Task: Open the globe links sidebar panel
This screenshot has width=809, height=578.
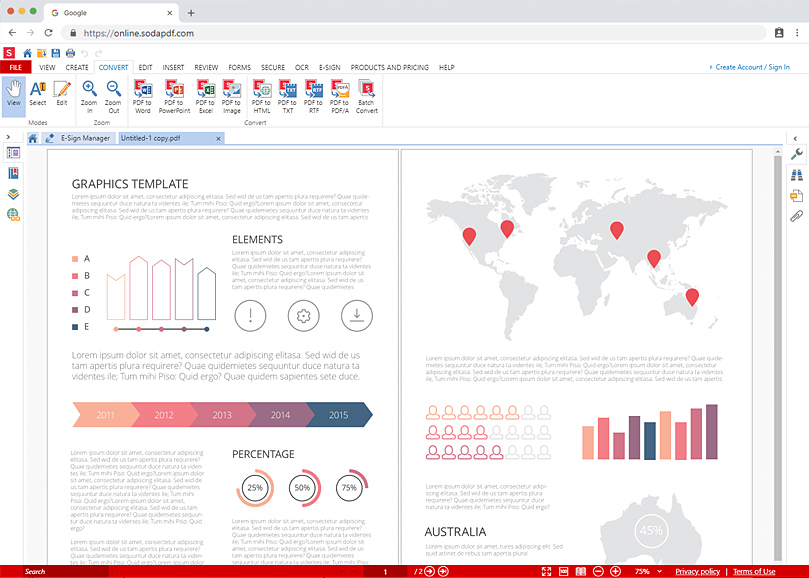Action: click(13, 214)
